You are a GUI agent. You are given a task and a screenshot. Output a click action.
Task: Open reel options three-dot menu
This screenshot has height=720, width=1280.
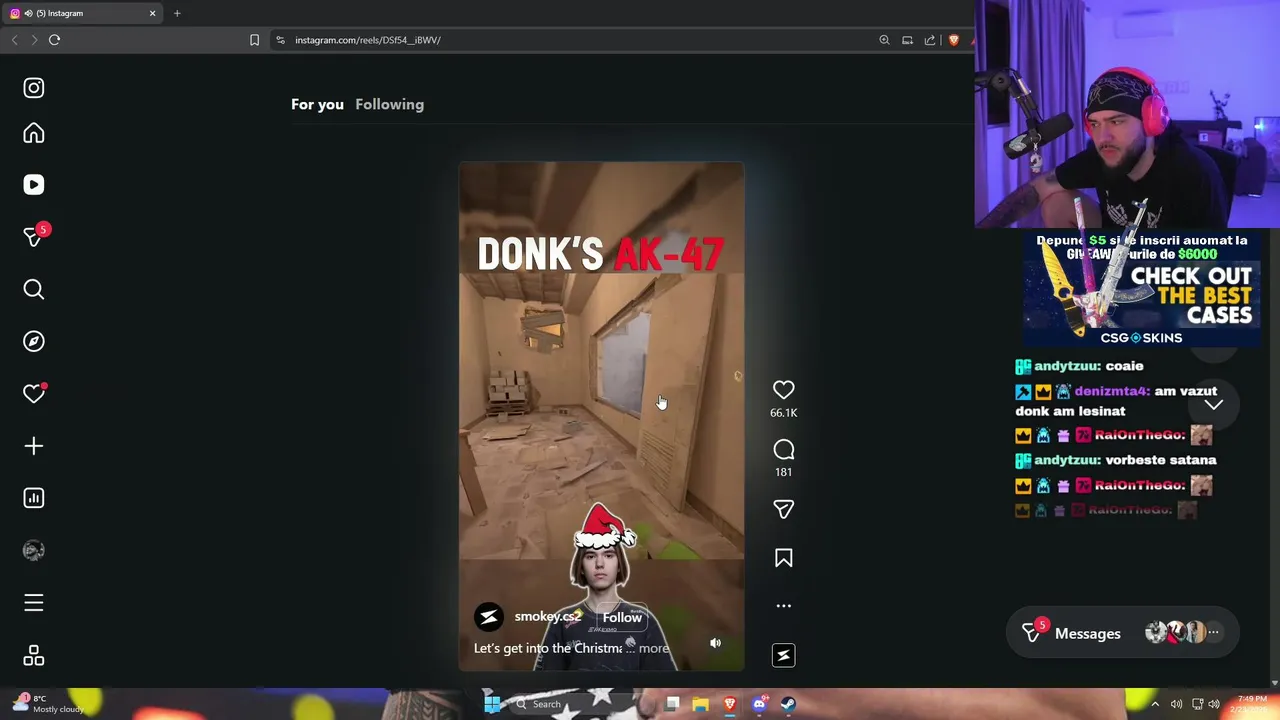(x=783, y=606)
